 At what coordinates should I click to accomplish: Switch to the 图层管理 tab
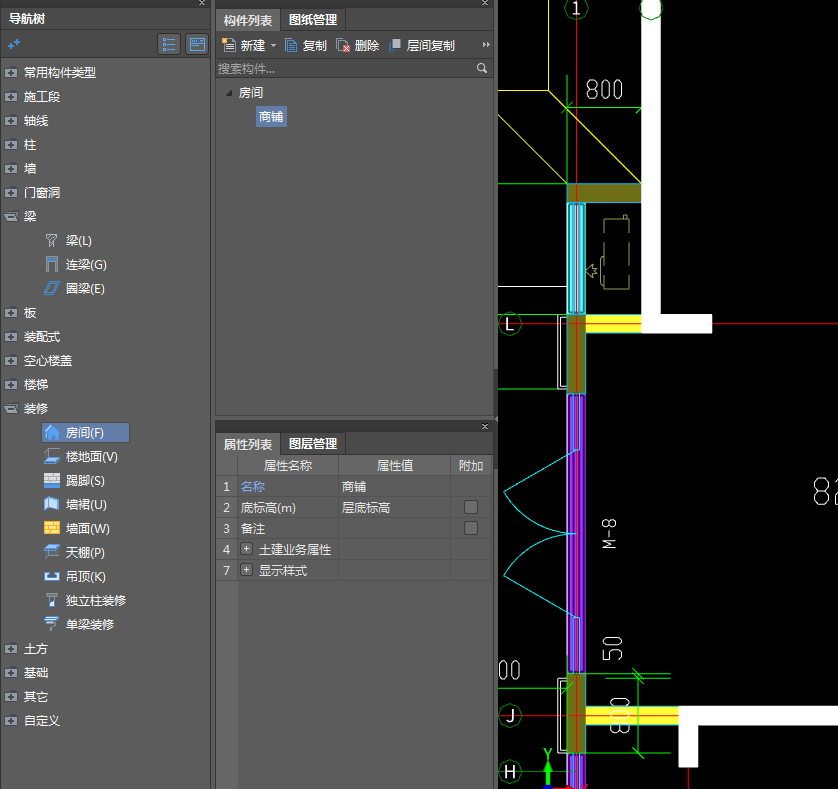pyautogui.click(x=313, y=444)
